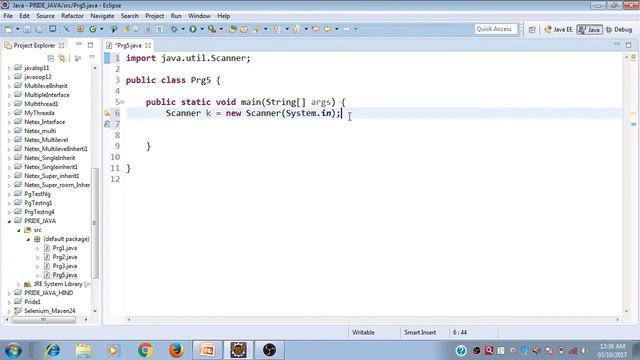The image size is (640, 360).
Task: Switch to the Debug perspective
Action: tap(619, 29)
